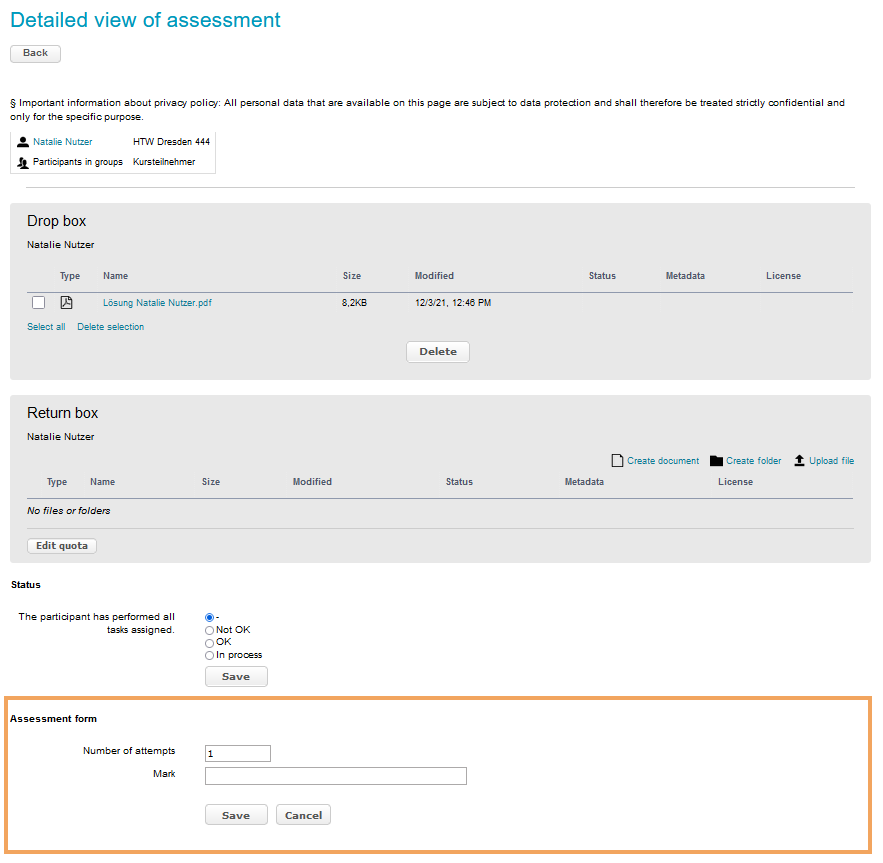Click the Number of attempts field
Screen dimensions: 883x863
pos(237,753)
